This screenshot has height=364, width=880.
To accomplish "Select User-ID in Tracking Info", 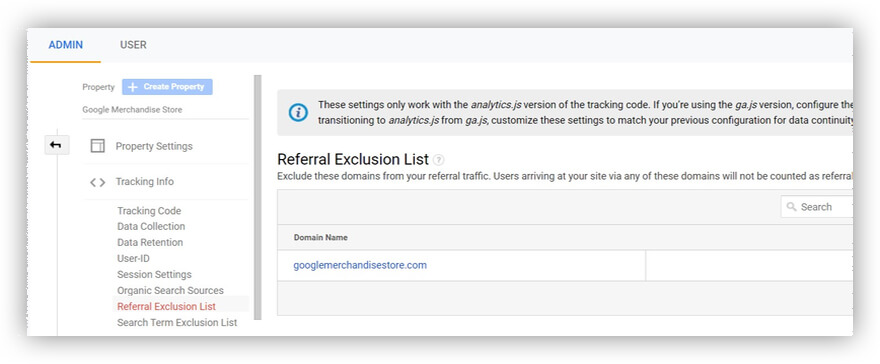I will click(133, 259).
